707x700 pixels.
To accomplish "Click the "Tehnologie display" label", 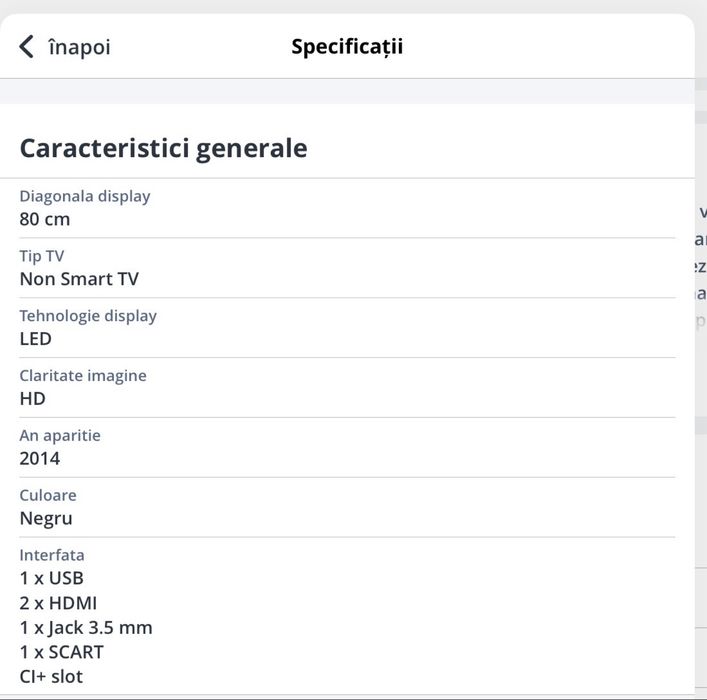I will click(88, 316).
